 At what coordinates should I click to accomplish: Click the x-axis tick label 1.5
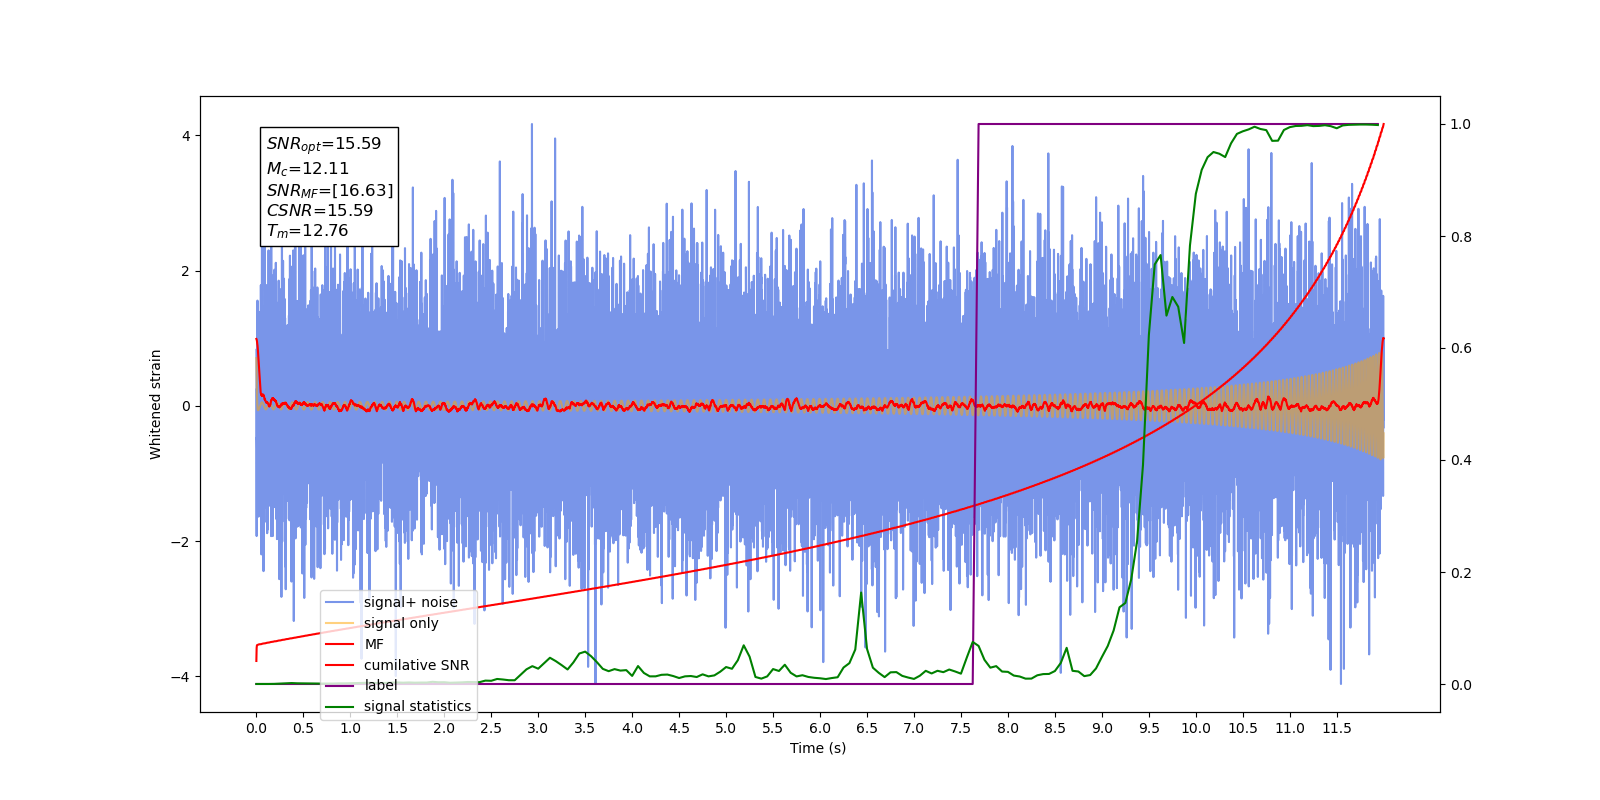tap(397, 728)
